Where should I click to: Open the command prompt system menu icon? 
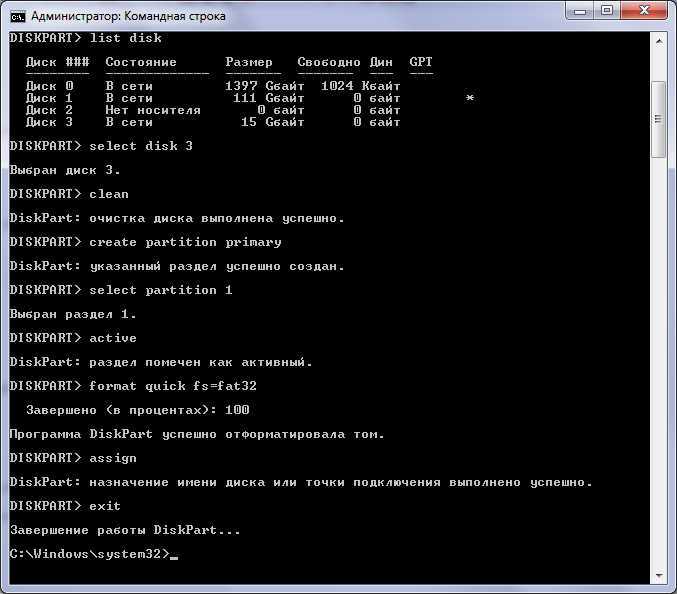(x=18, y=17)
